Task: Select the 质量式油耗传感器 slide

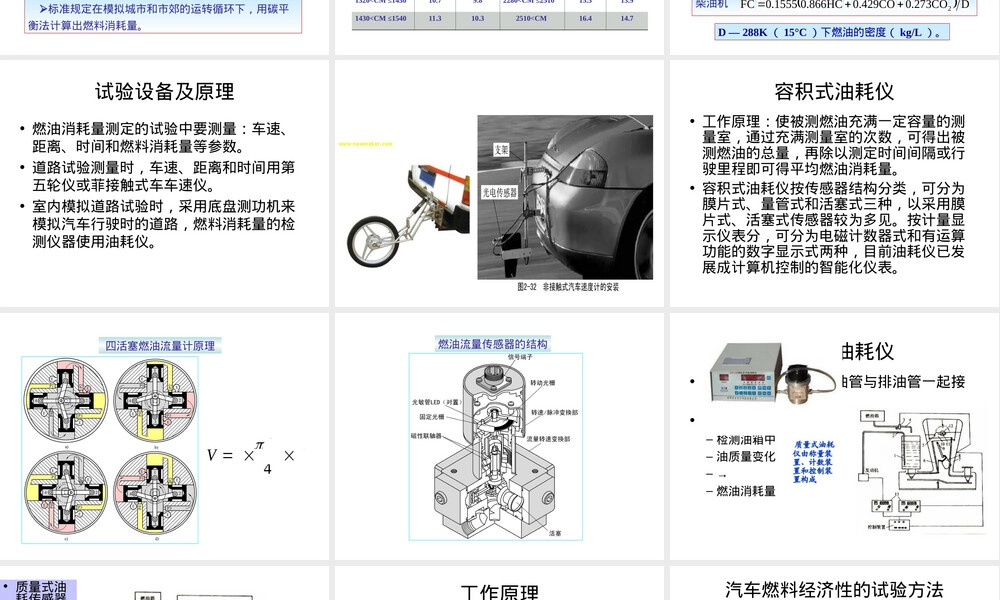Action: pyautogui.click(x=165, y=583)
